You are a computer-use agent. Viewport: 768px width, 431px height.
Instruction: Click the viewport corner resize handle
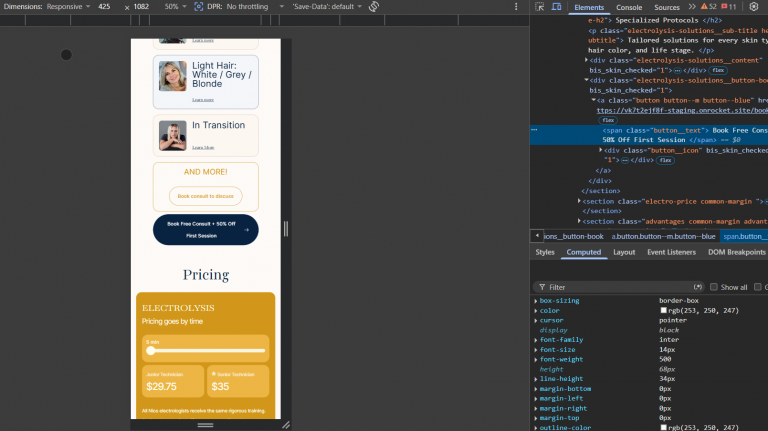[x=286, y=425]
